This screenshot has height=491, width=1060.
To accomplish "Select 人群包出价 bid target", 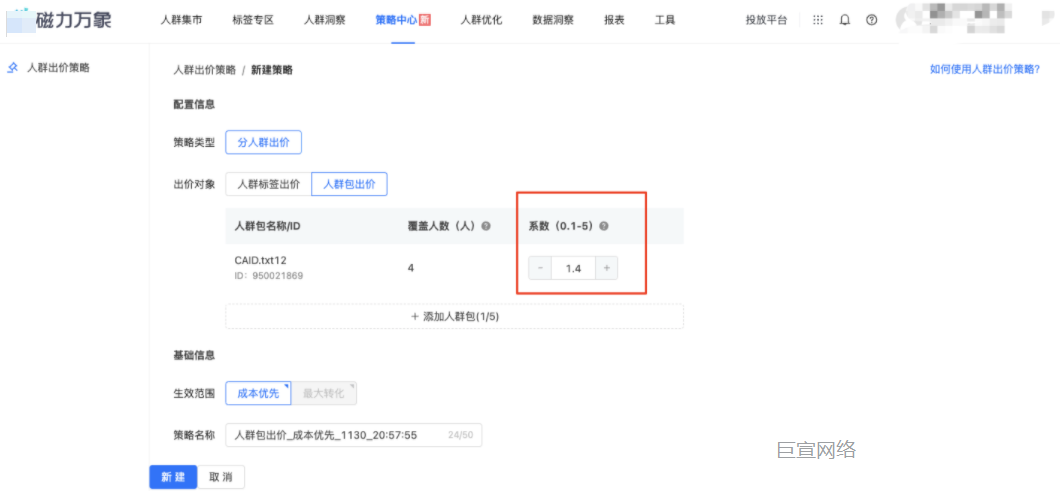I will pyautogui.click(x=350, y=184).
